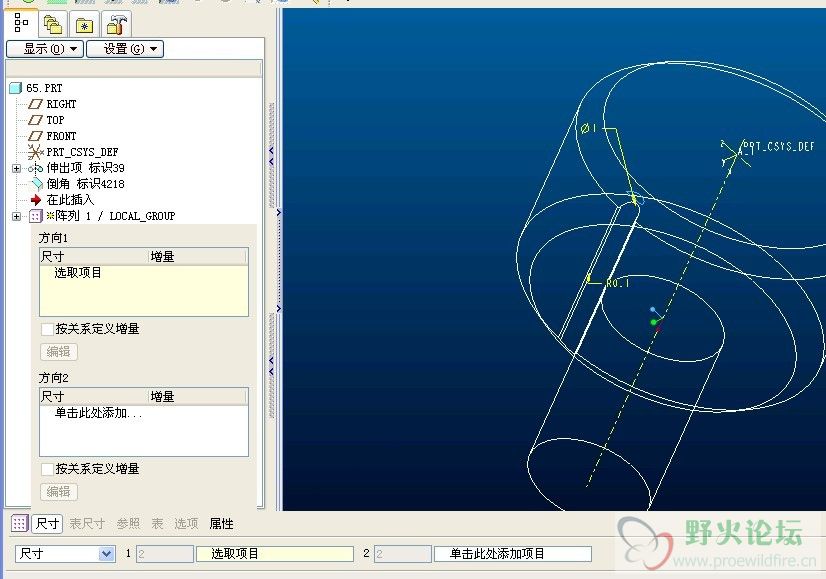Viewport: 826px width, 579px height.
Task: Click the 单击此处添加项目 collector
Action: (513, 554)
